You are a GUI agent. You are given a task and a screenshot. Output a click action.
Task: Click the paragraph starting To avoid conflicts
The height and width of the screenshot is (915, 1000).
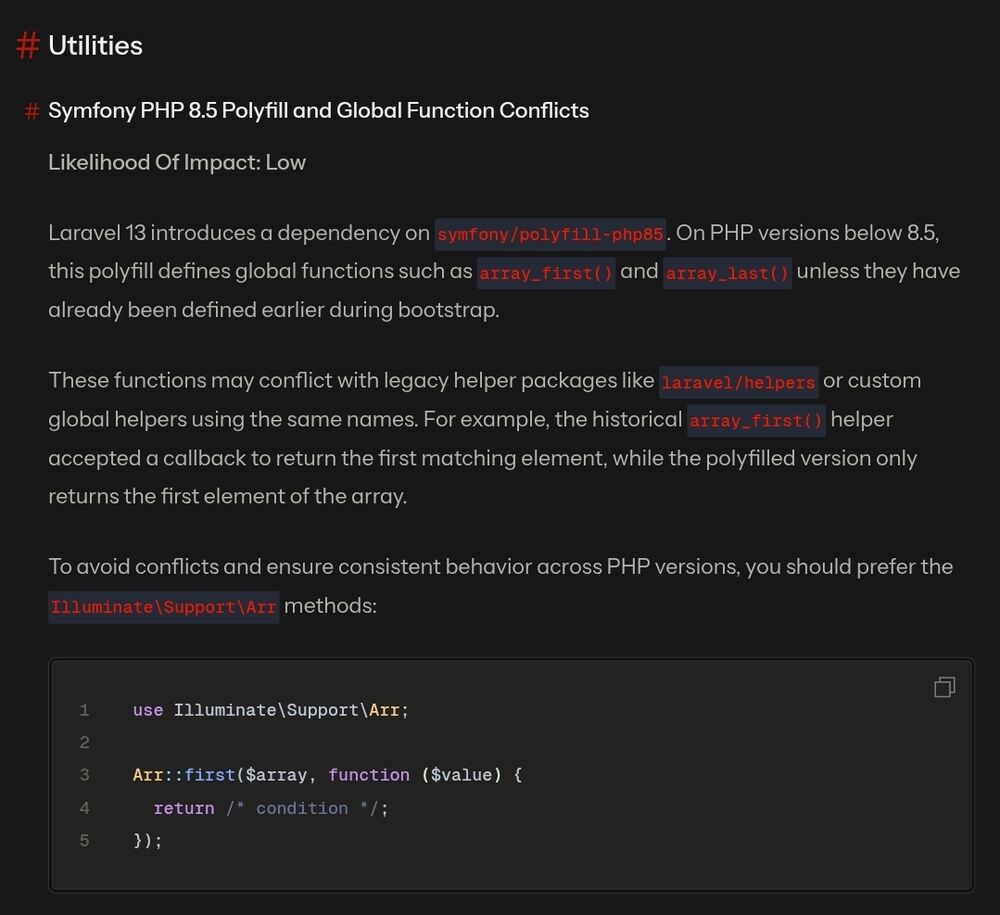(x=500, y=567)
